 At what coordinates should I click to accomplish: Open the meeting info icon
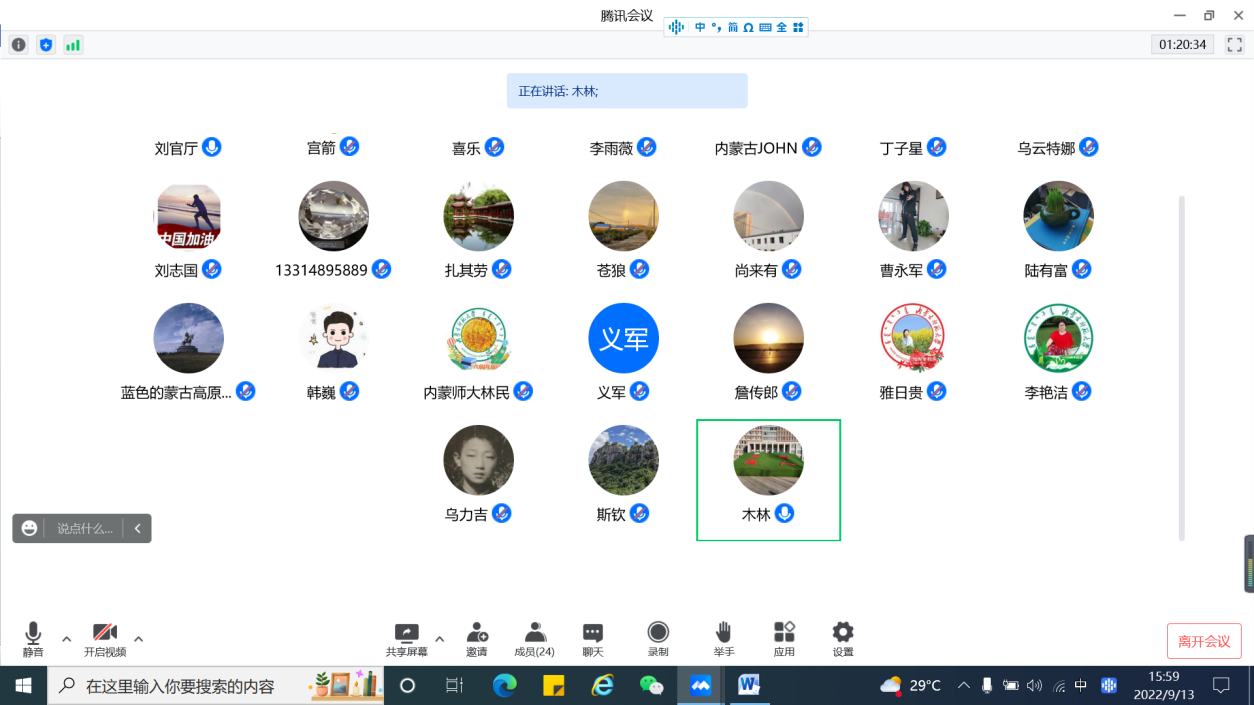click(18, 45)
